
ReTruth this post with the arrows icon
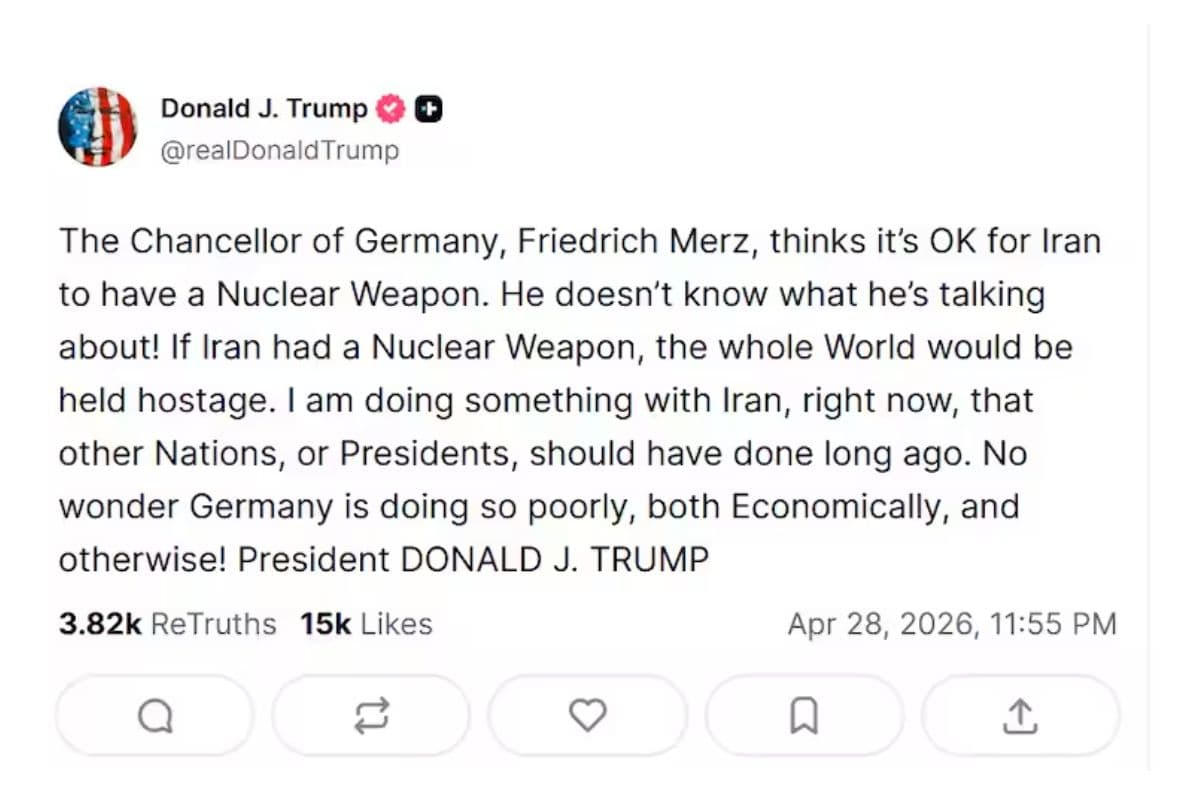tap(371, 715)
